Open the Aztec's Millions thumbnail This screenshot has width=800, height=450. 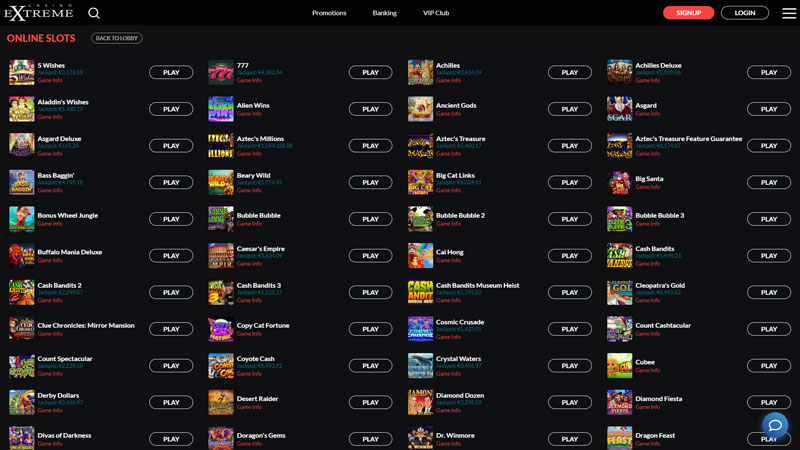tap(221, 146)
